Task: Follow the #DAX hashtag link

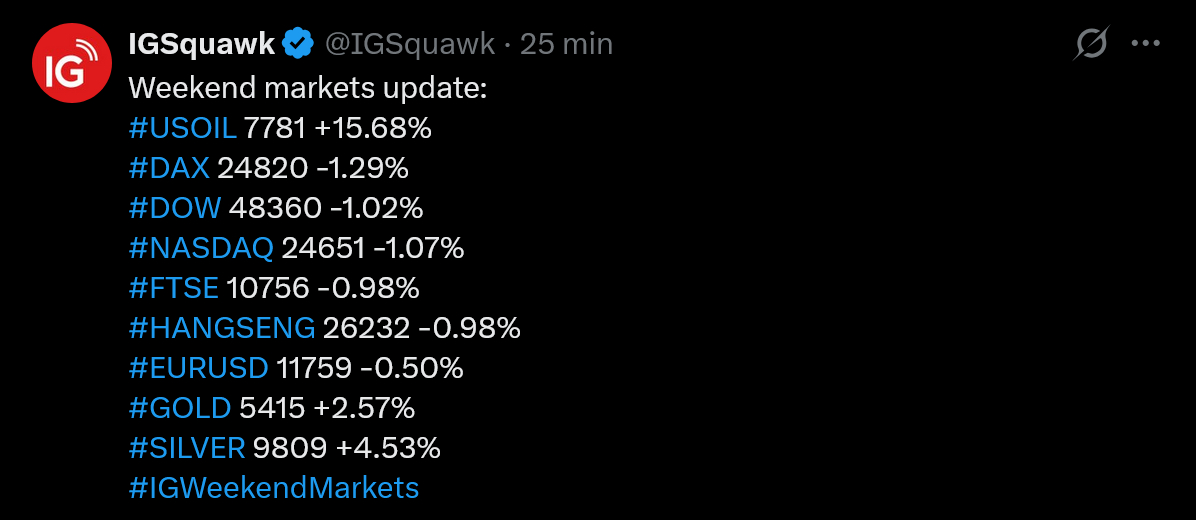Action: coord(169,168)
